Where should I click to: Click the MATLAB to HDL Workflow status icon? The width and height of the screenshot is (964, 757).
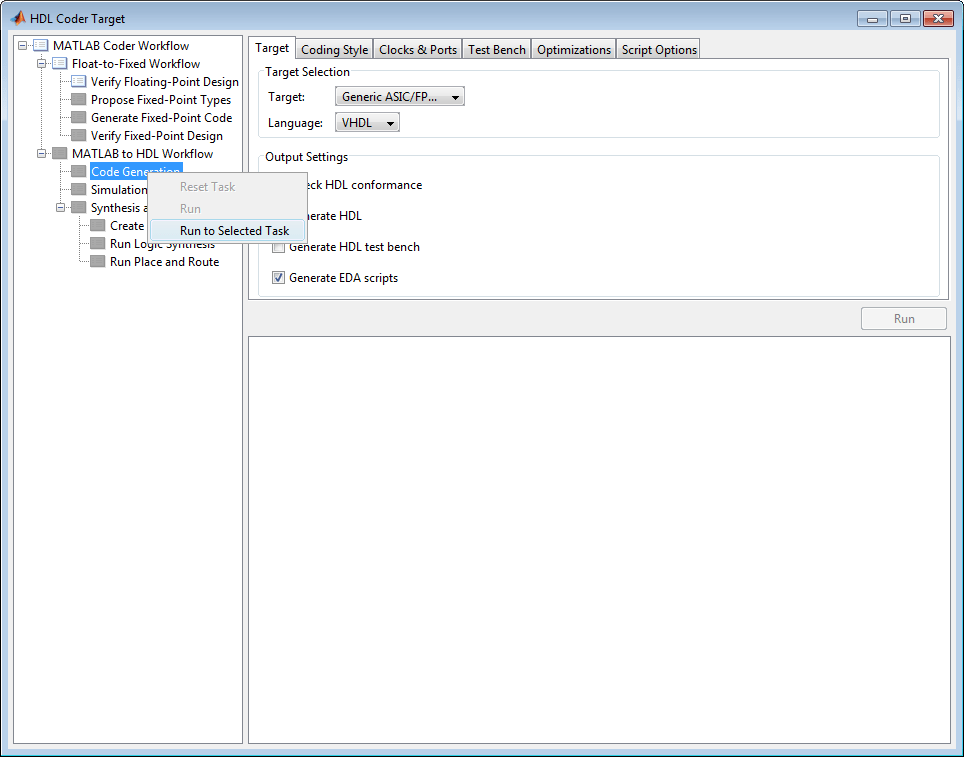[x=60, y=153]
